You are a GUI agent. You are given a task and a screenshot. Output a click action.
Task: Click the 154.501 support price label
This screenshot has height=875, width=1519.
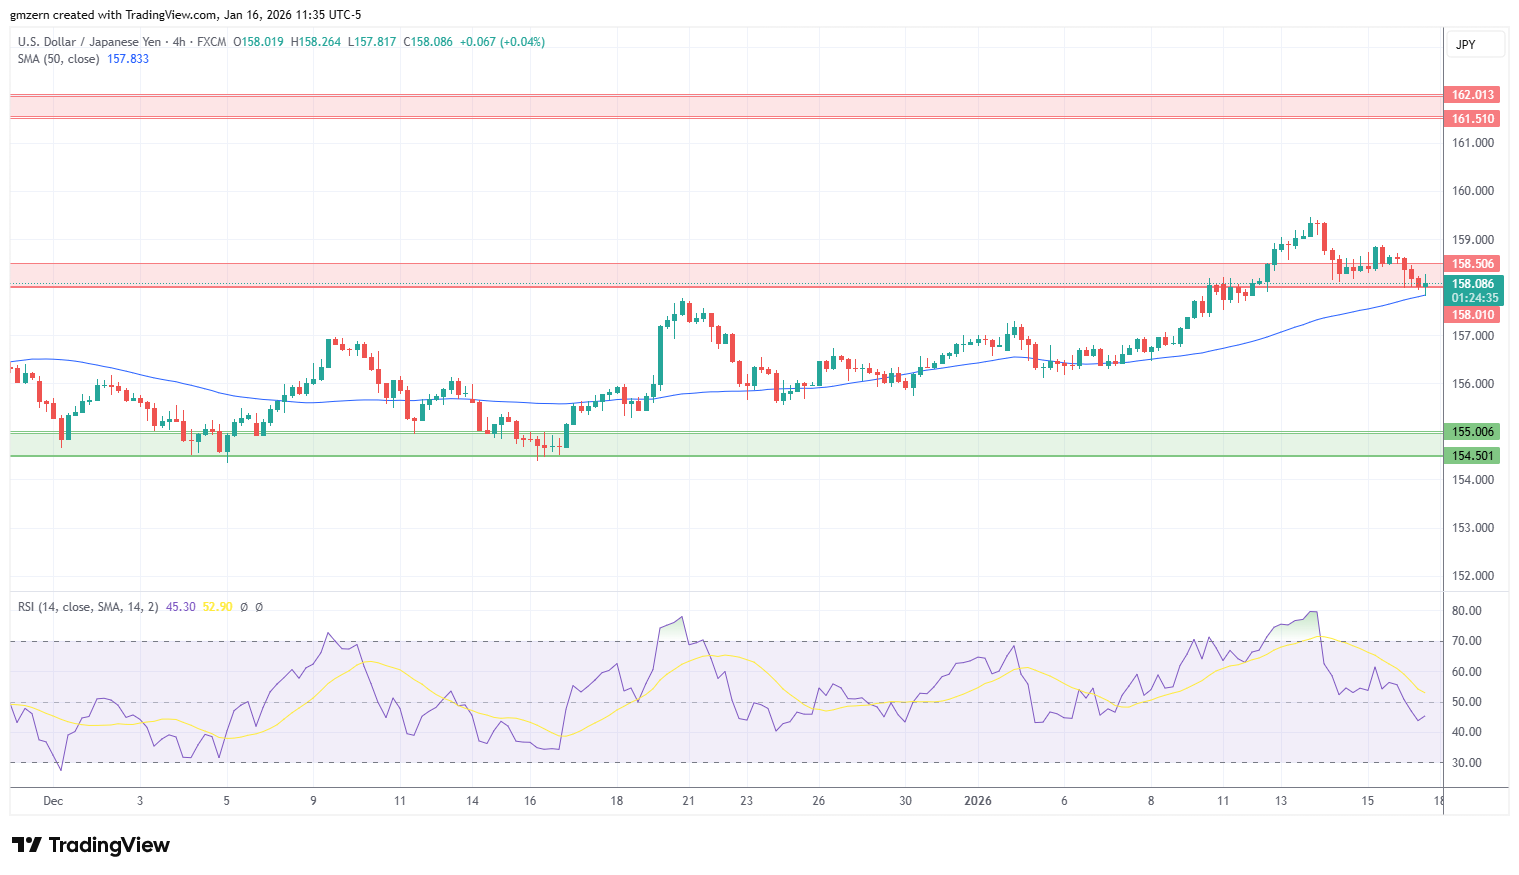(1473, 456)
